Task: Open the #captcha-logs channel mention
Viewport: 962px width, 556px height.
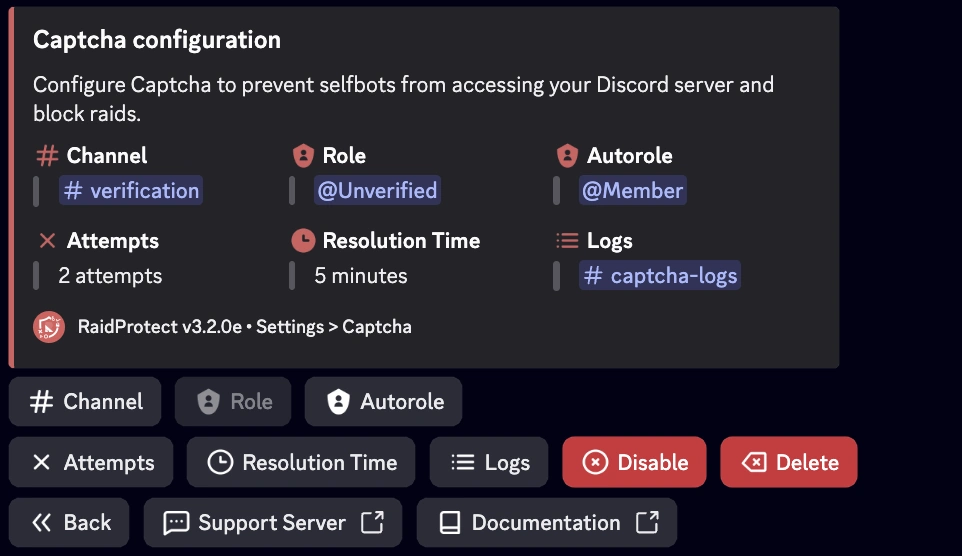Action: [x=661, y=276]
